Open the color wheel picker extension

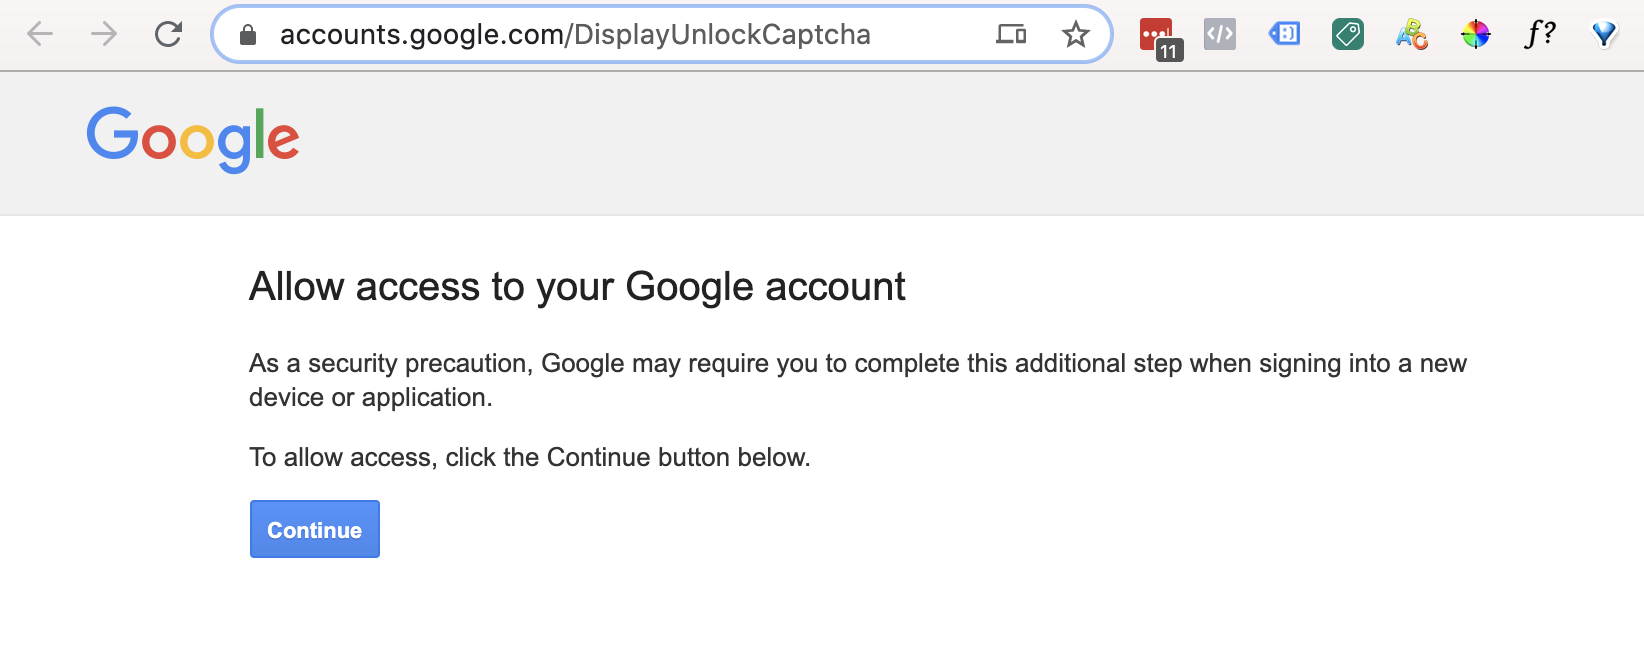tap(1476, 35)
